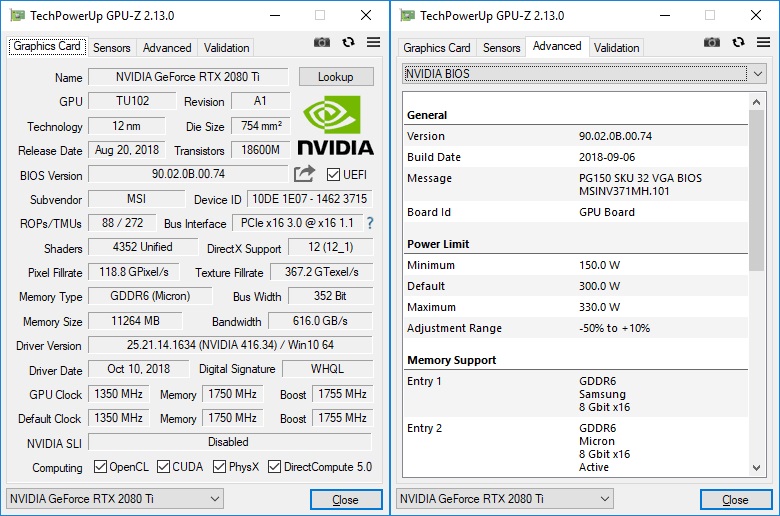Select Advanced tab in right window
Image resolution: width=780 pixels, height=516 pixels.
pos(557,46)
